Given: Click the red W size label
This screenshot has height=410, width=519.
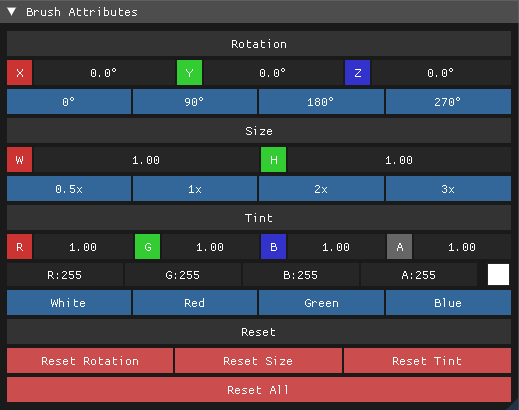Looking at the screenshot, I should coord(20,160).
